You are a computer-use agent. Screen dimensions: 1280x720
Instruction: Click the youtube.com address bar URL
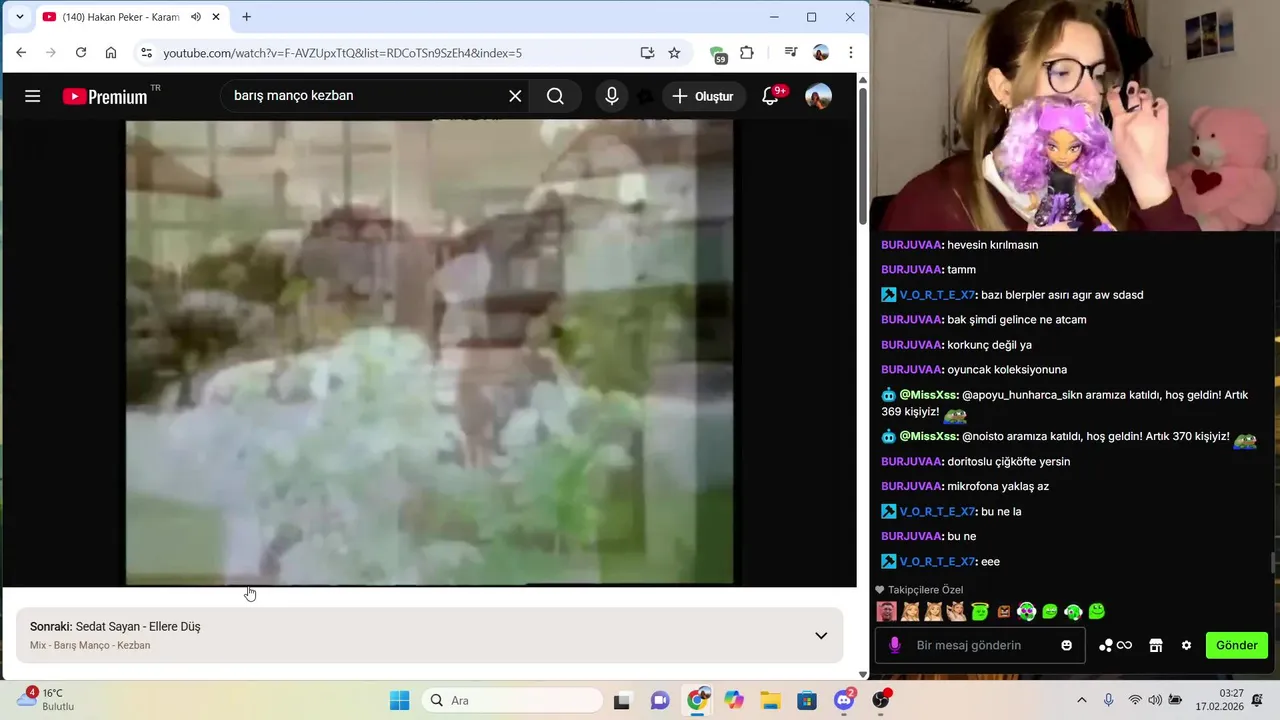pyautogui.click(x=342, y=53)
